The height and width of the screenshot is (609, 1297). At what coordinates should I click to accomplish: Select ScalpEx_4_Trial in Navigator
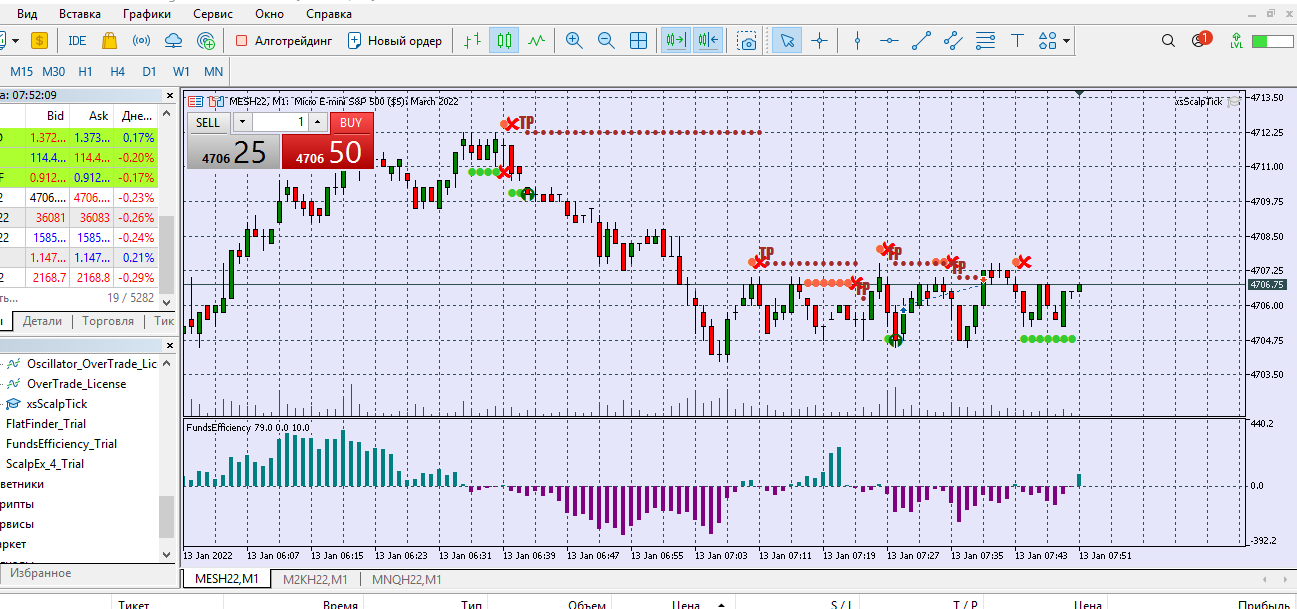pyautogui.click(x=45, y=464)
